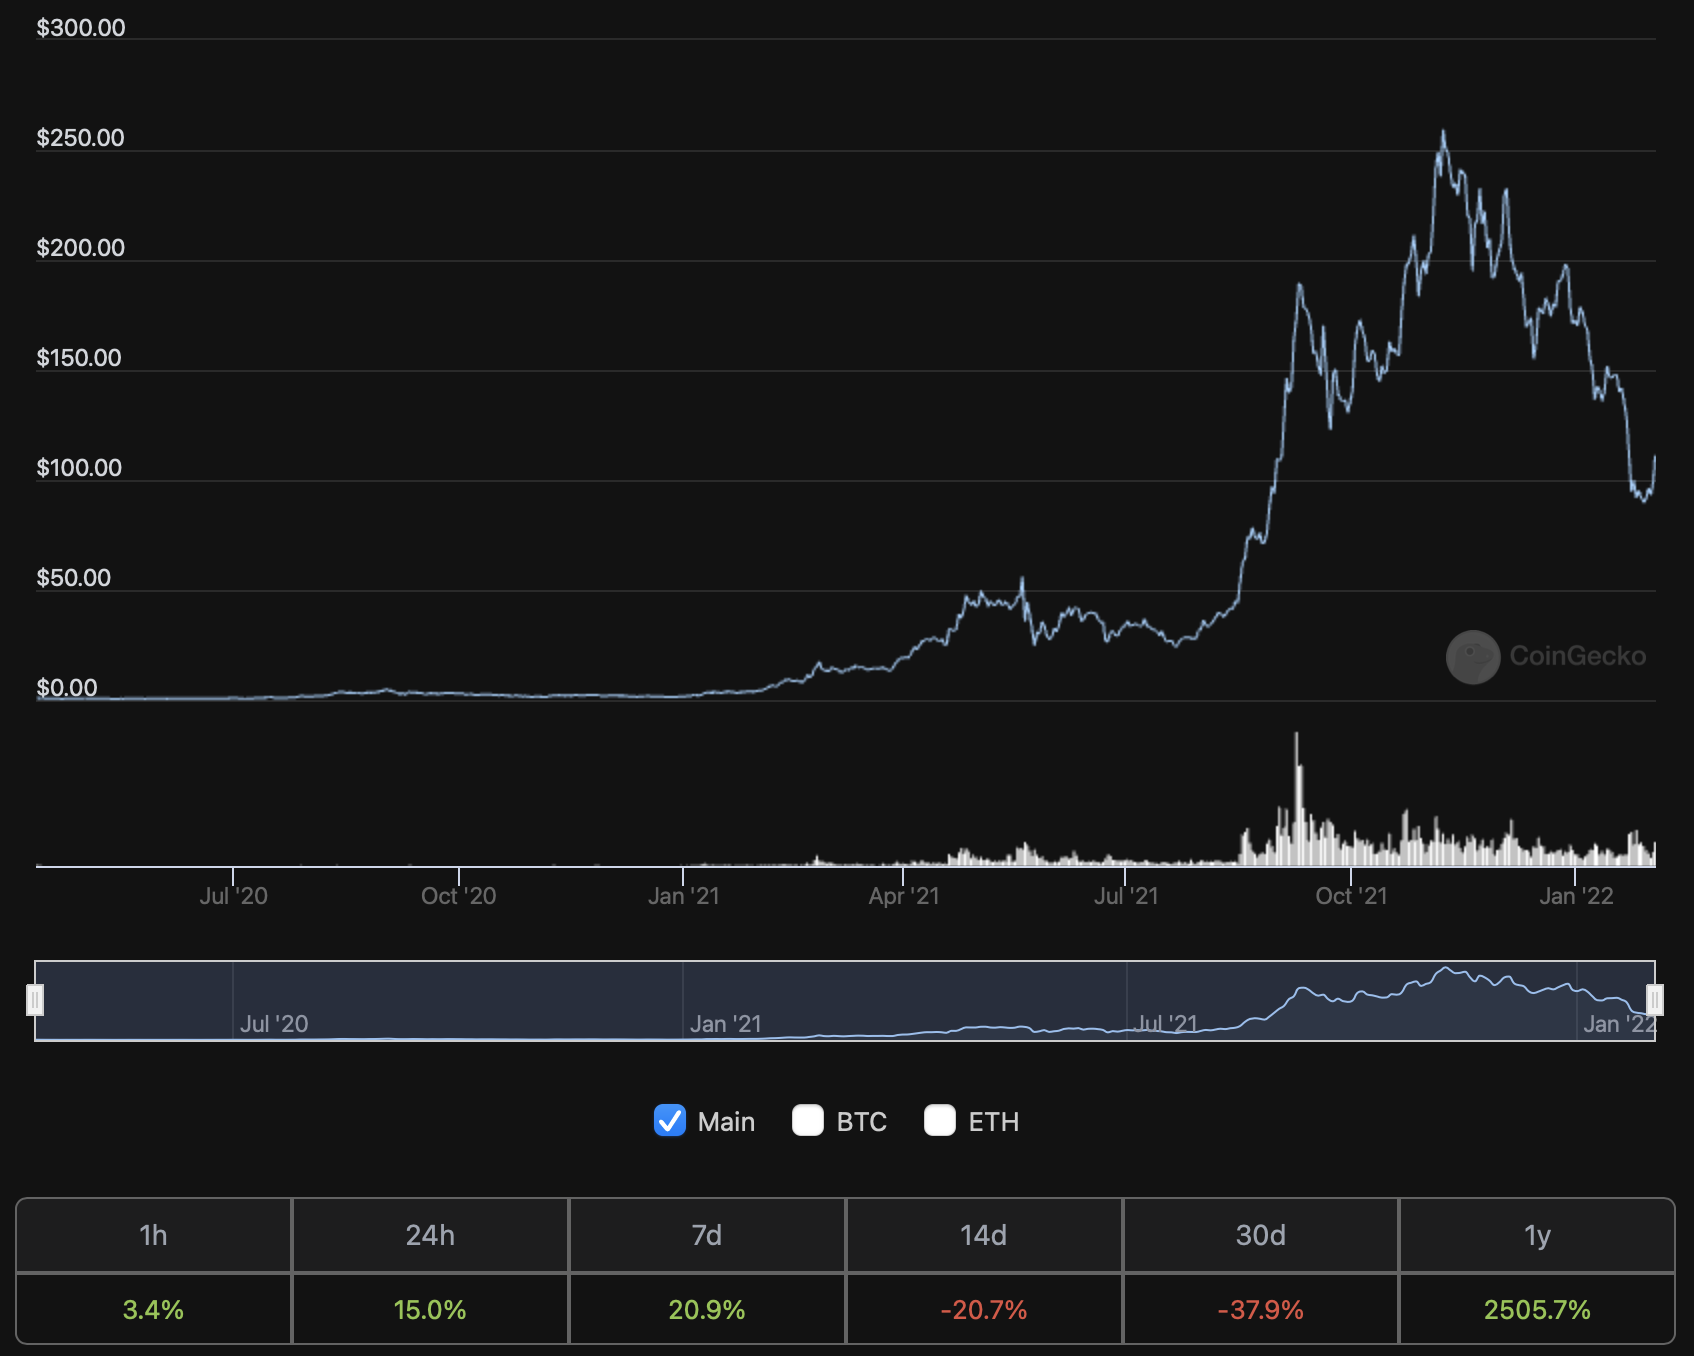The height and width of the screenshot is (1356, 1694).
Task: Click the $300.00 y-axis label
Action: tap(81, 28)
